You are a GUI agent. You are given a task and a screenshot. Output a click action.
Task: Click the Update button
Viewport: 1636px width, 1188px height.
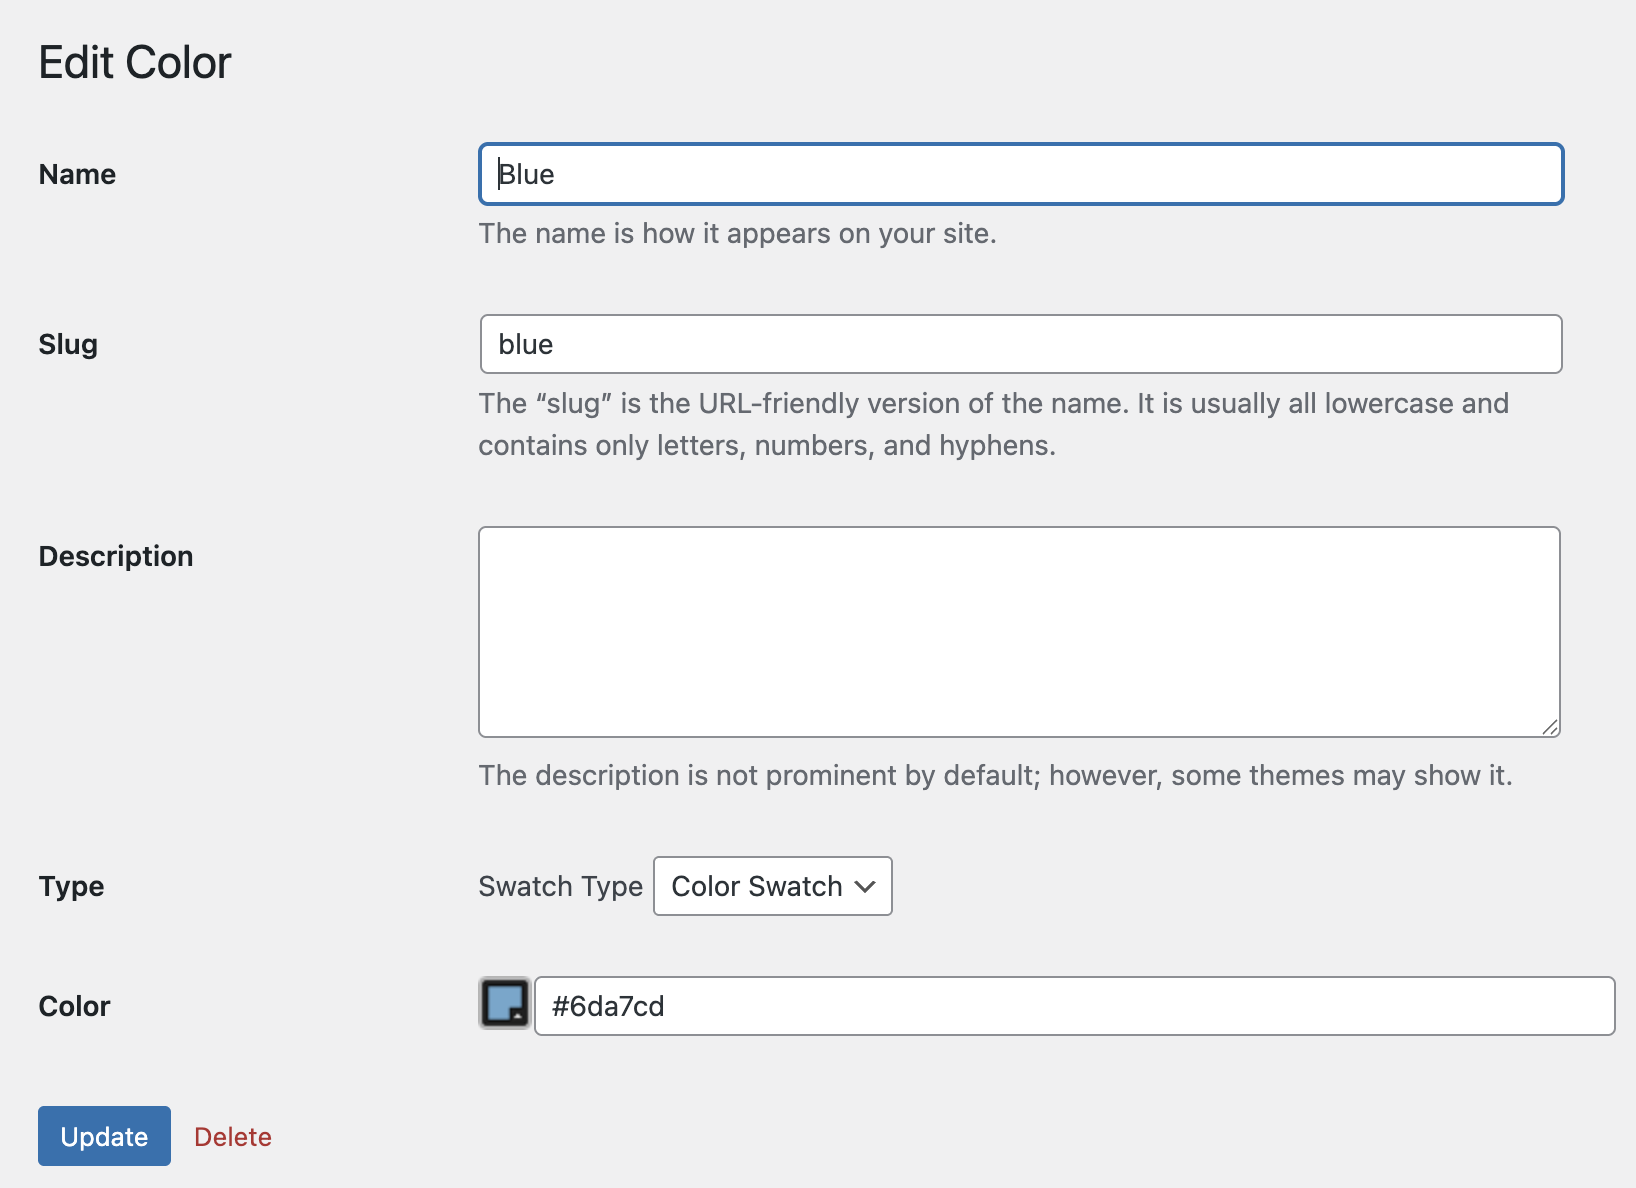tap(104, 1136)
